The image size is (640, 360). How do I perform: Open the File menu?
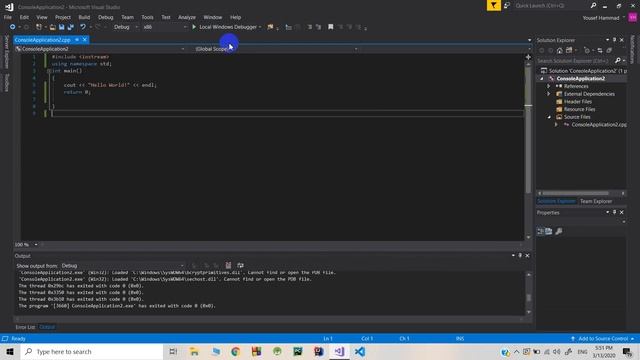pyautogui.click(x=8, y=17)
